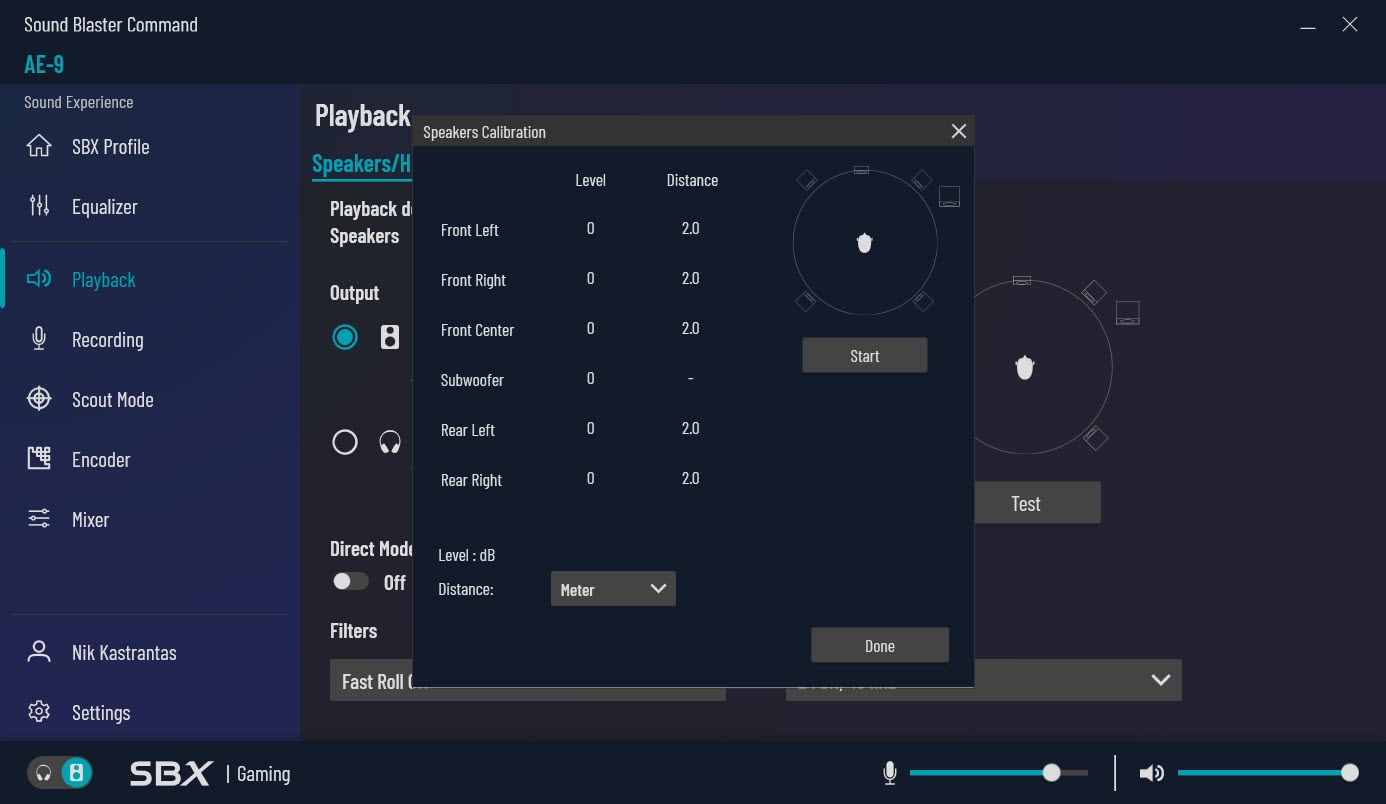Click the Gaming profile label
Viewport: 1386px width, 804px height.
[x=263, y=774]
